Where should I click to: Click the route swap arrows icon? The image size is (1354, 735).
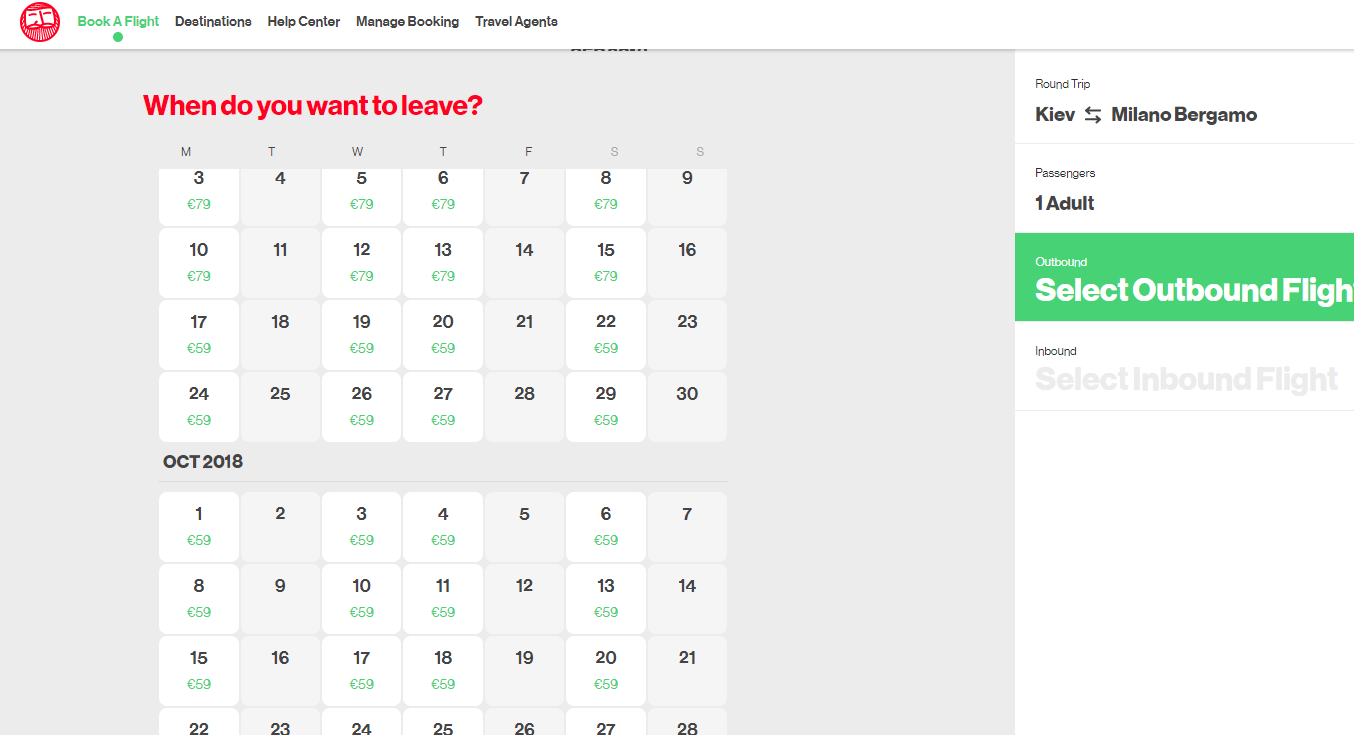(1093, 115)
